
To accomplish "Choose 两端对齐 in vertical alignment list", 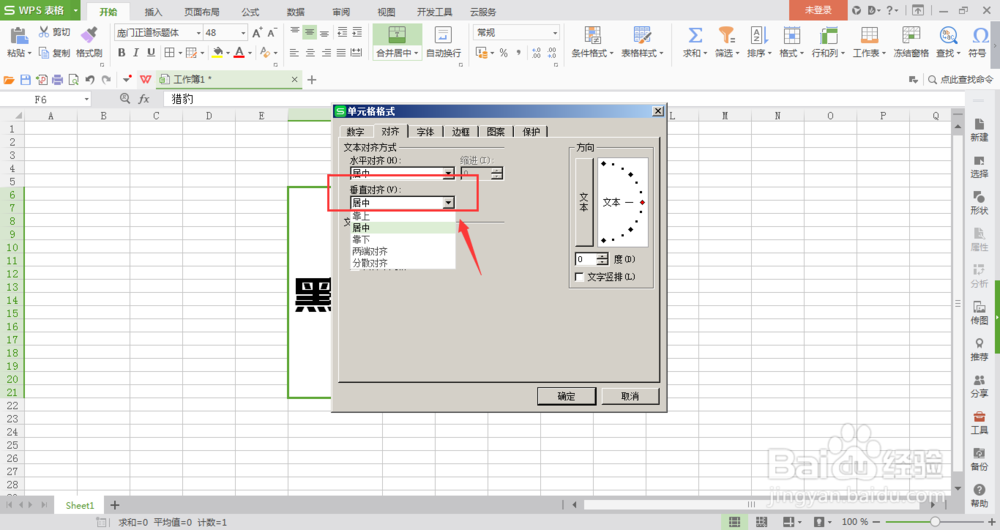I will click(x=403, y=251).
